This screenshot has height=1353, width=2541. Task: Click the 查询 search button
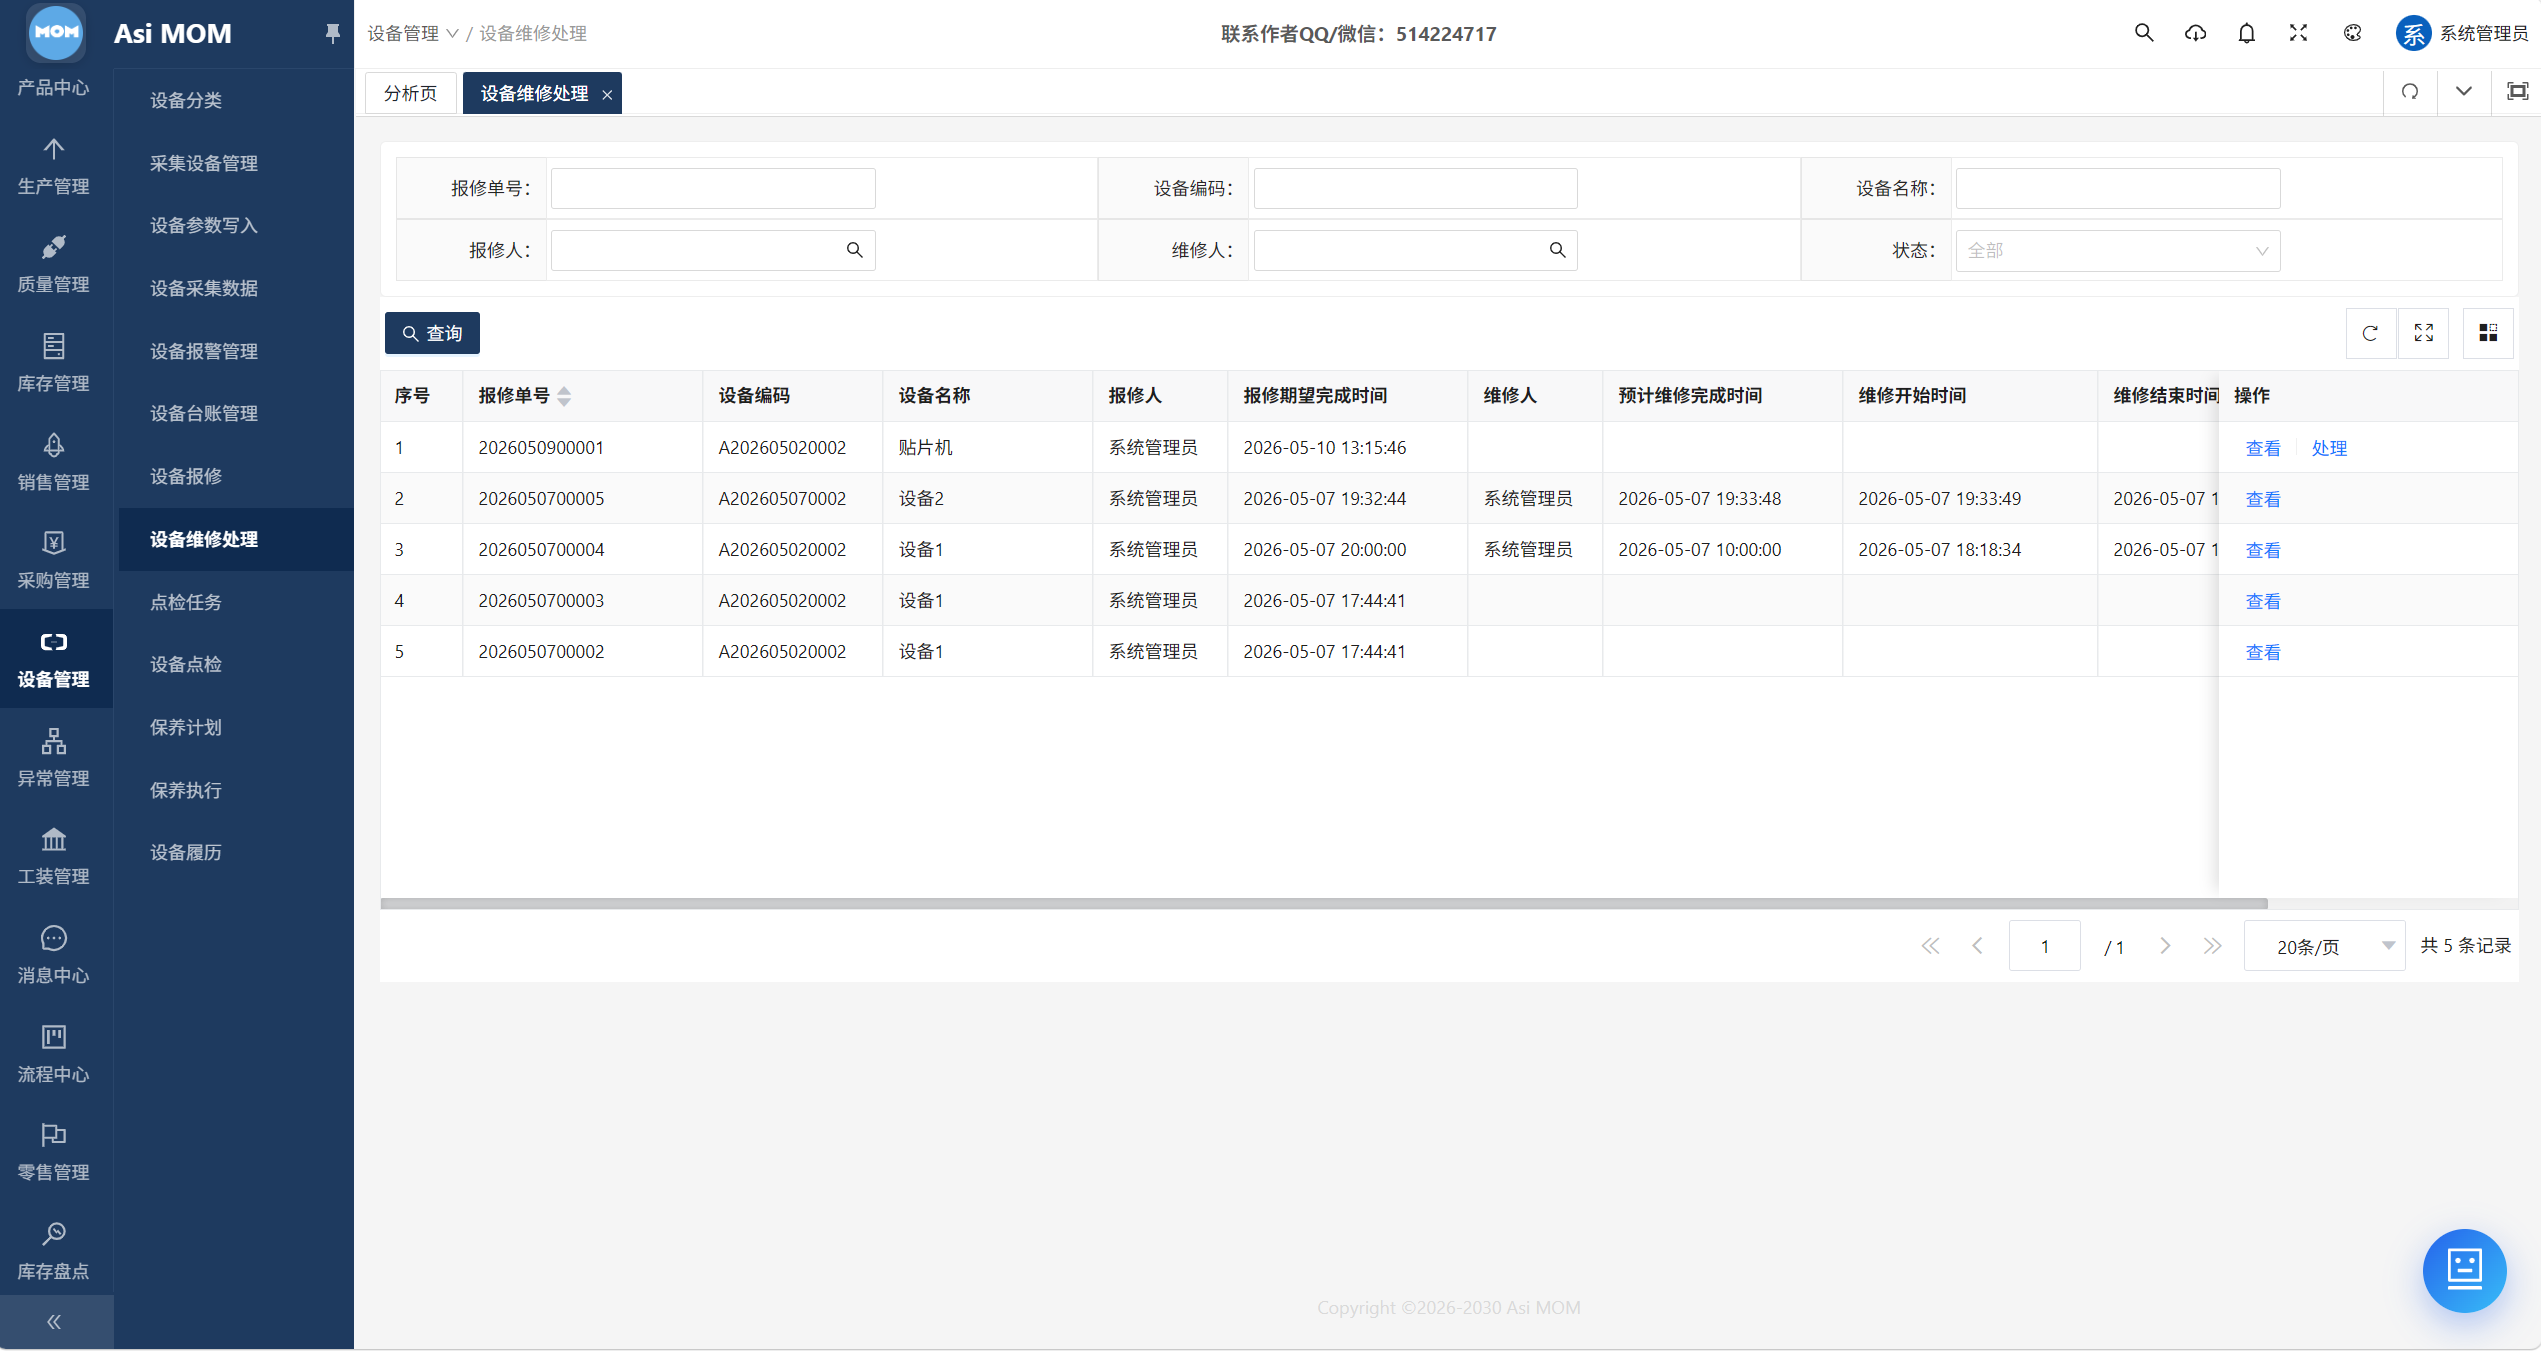pyautogui.click(x=432, y=333)
